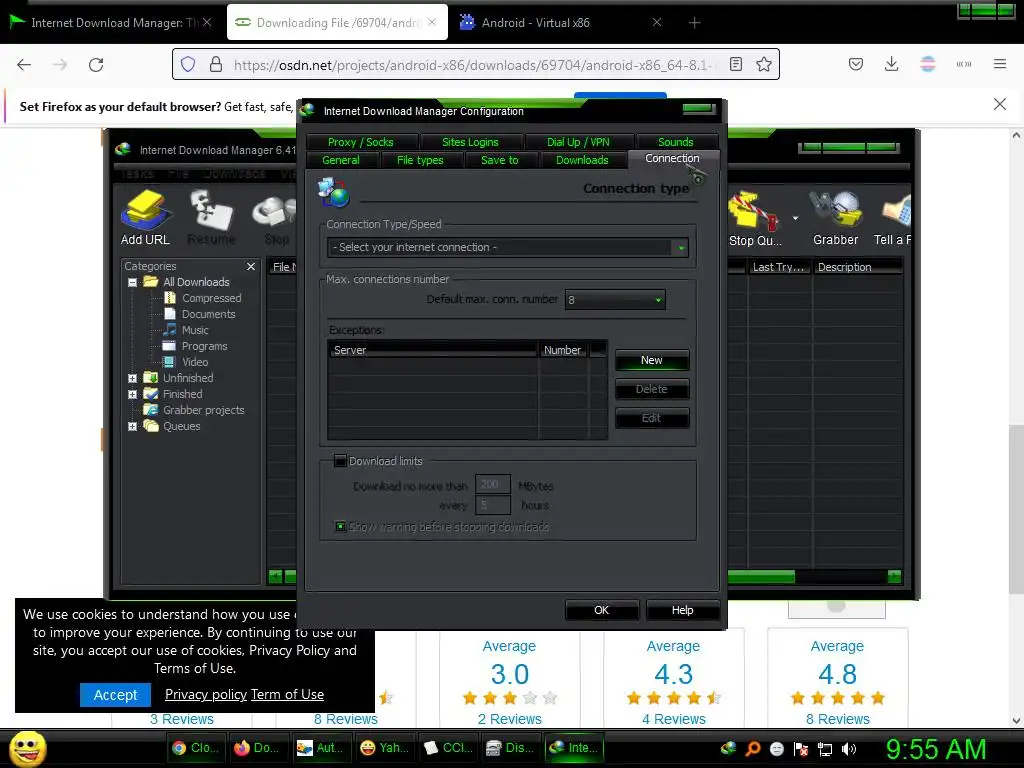Viewport: 1024px width, 768px height.
Task: Dismiss the Firefox default browser notification
Action: click(999, 104)
